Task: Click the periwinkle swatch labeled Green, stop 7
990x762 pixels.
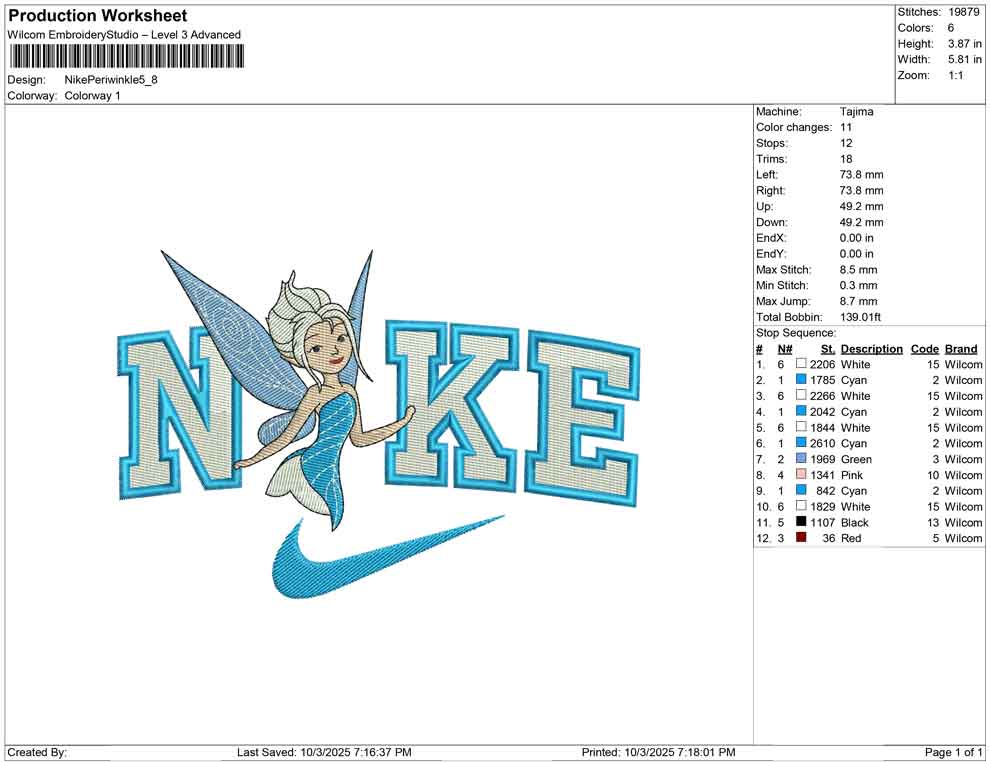Action: coord(801,458)
